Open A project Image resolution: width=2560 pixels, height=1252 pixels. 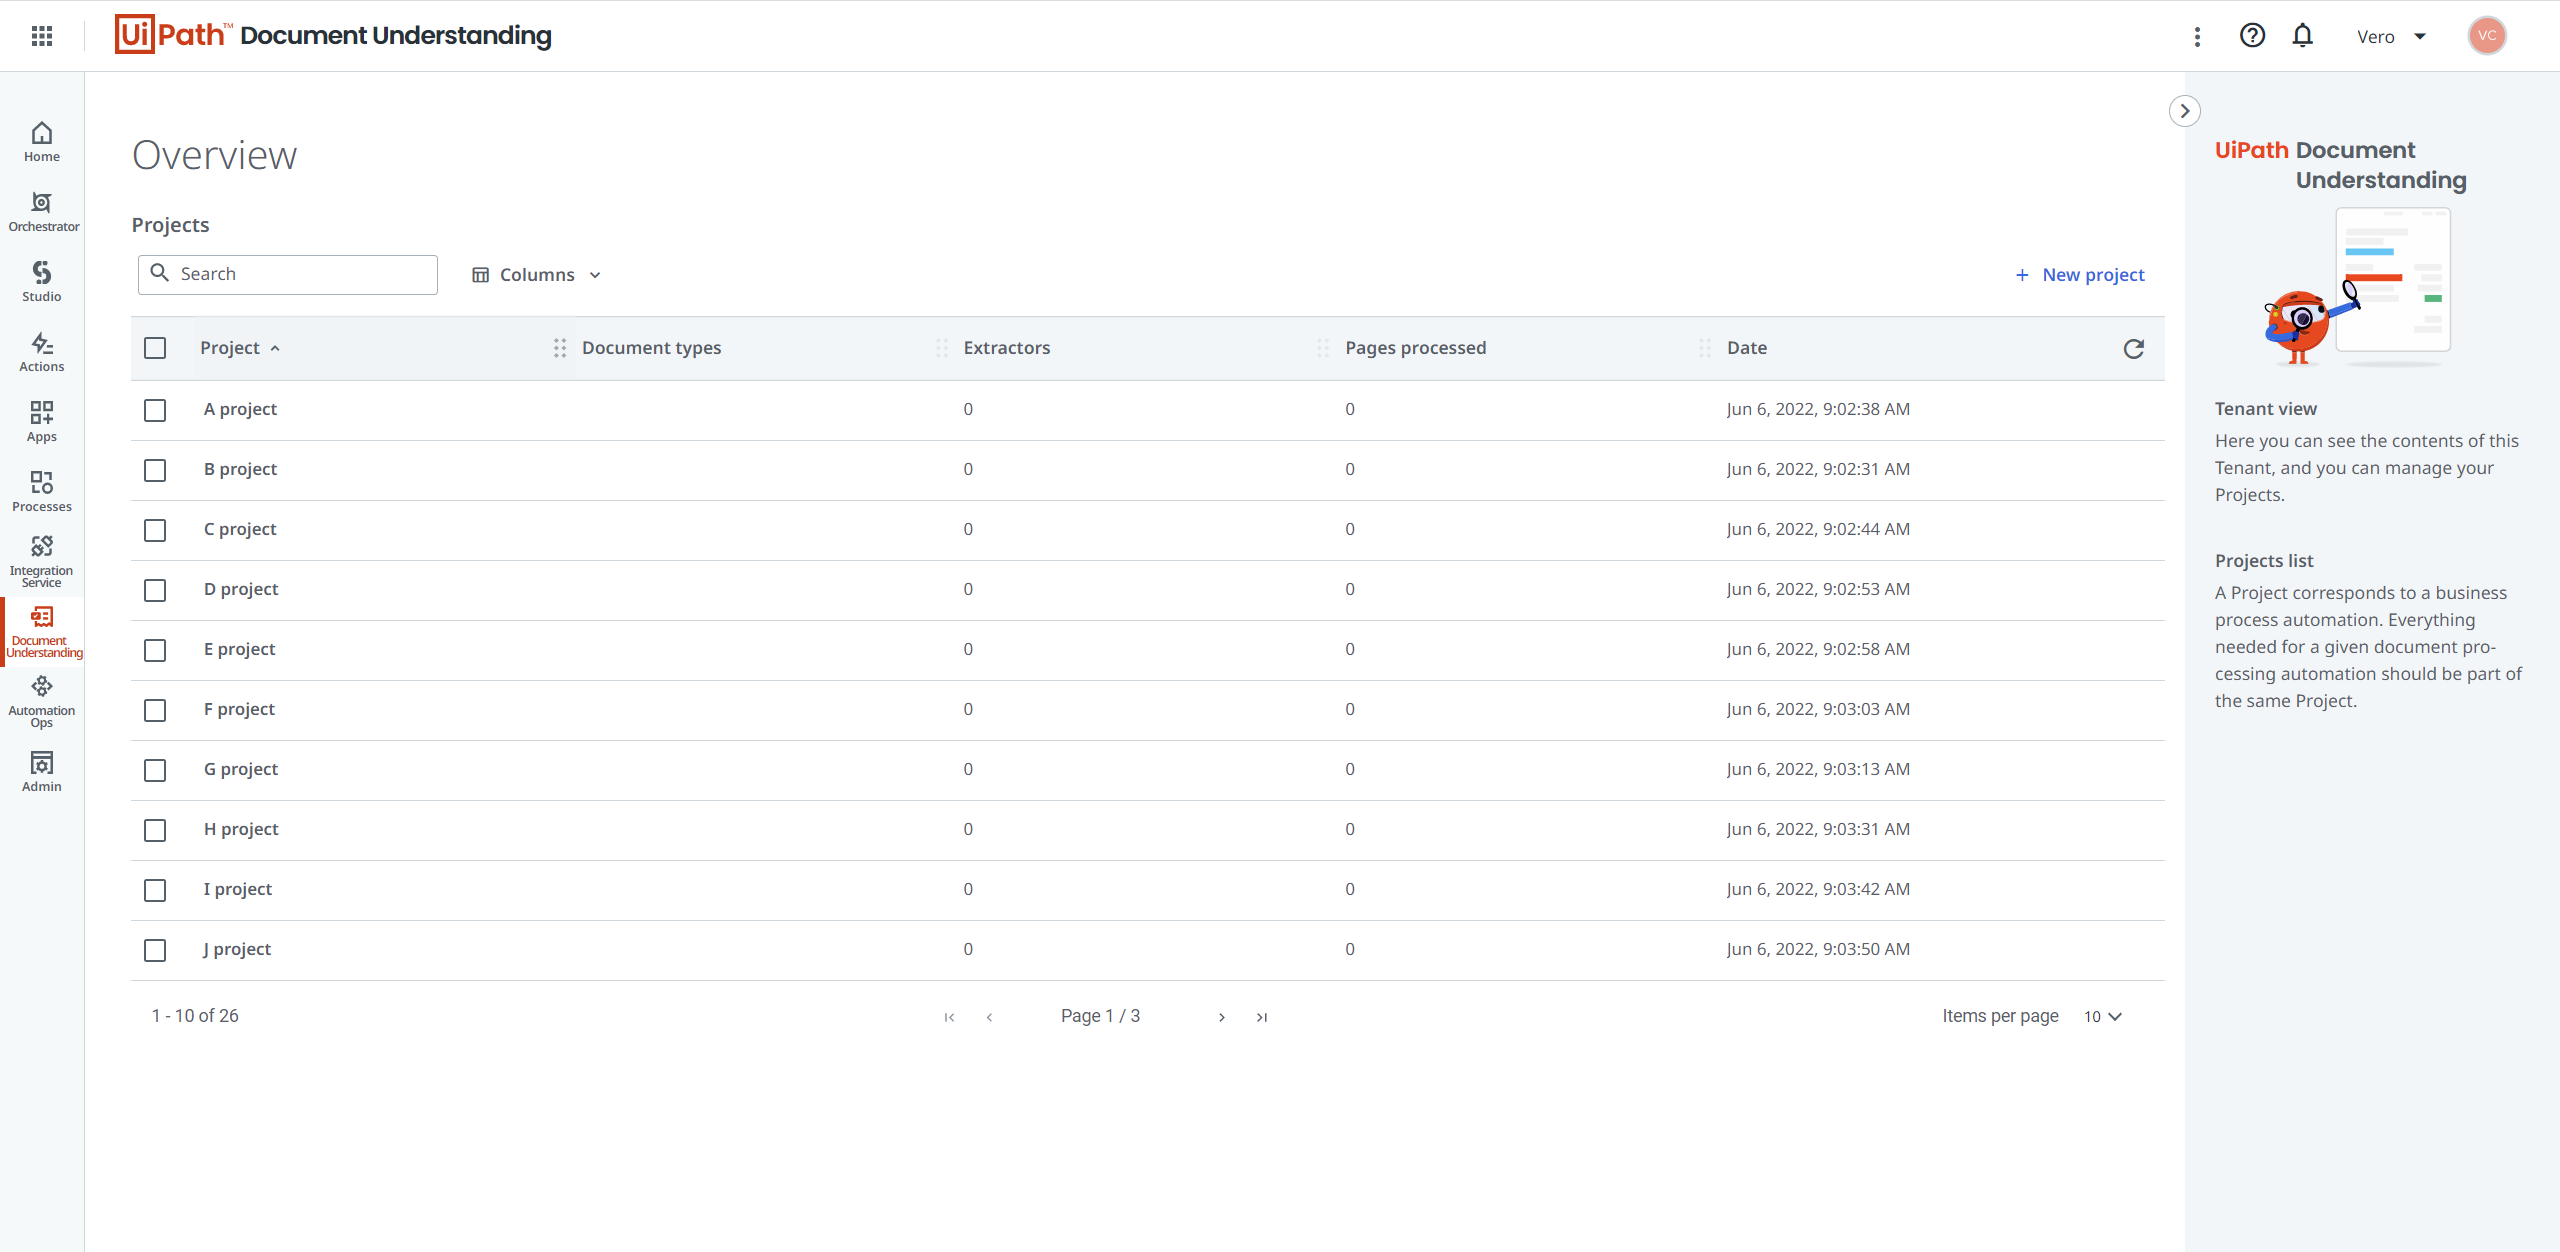(240, 409)
